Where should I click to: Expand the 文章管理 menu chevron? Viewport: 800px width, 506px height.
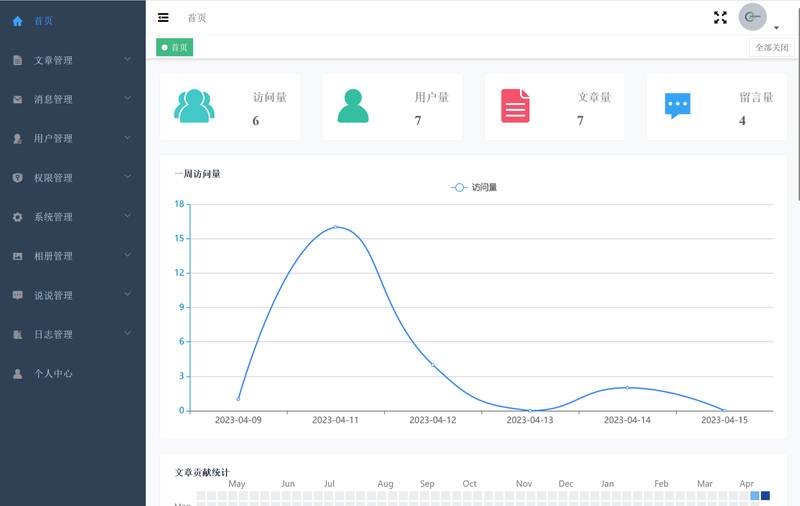click(x=128, y=59)
